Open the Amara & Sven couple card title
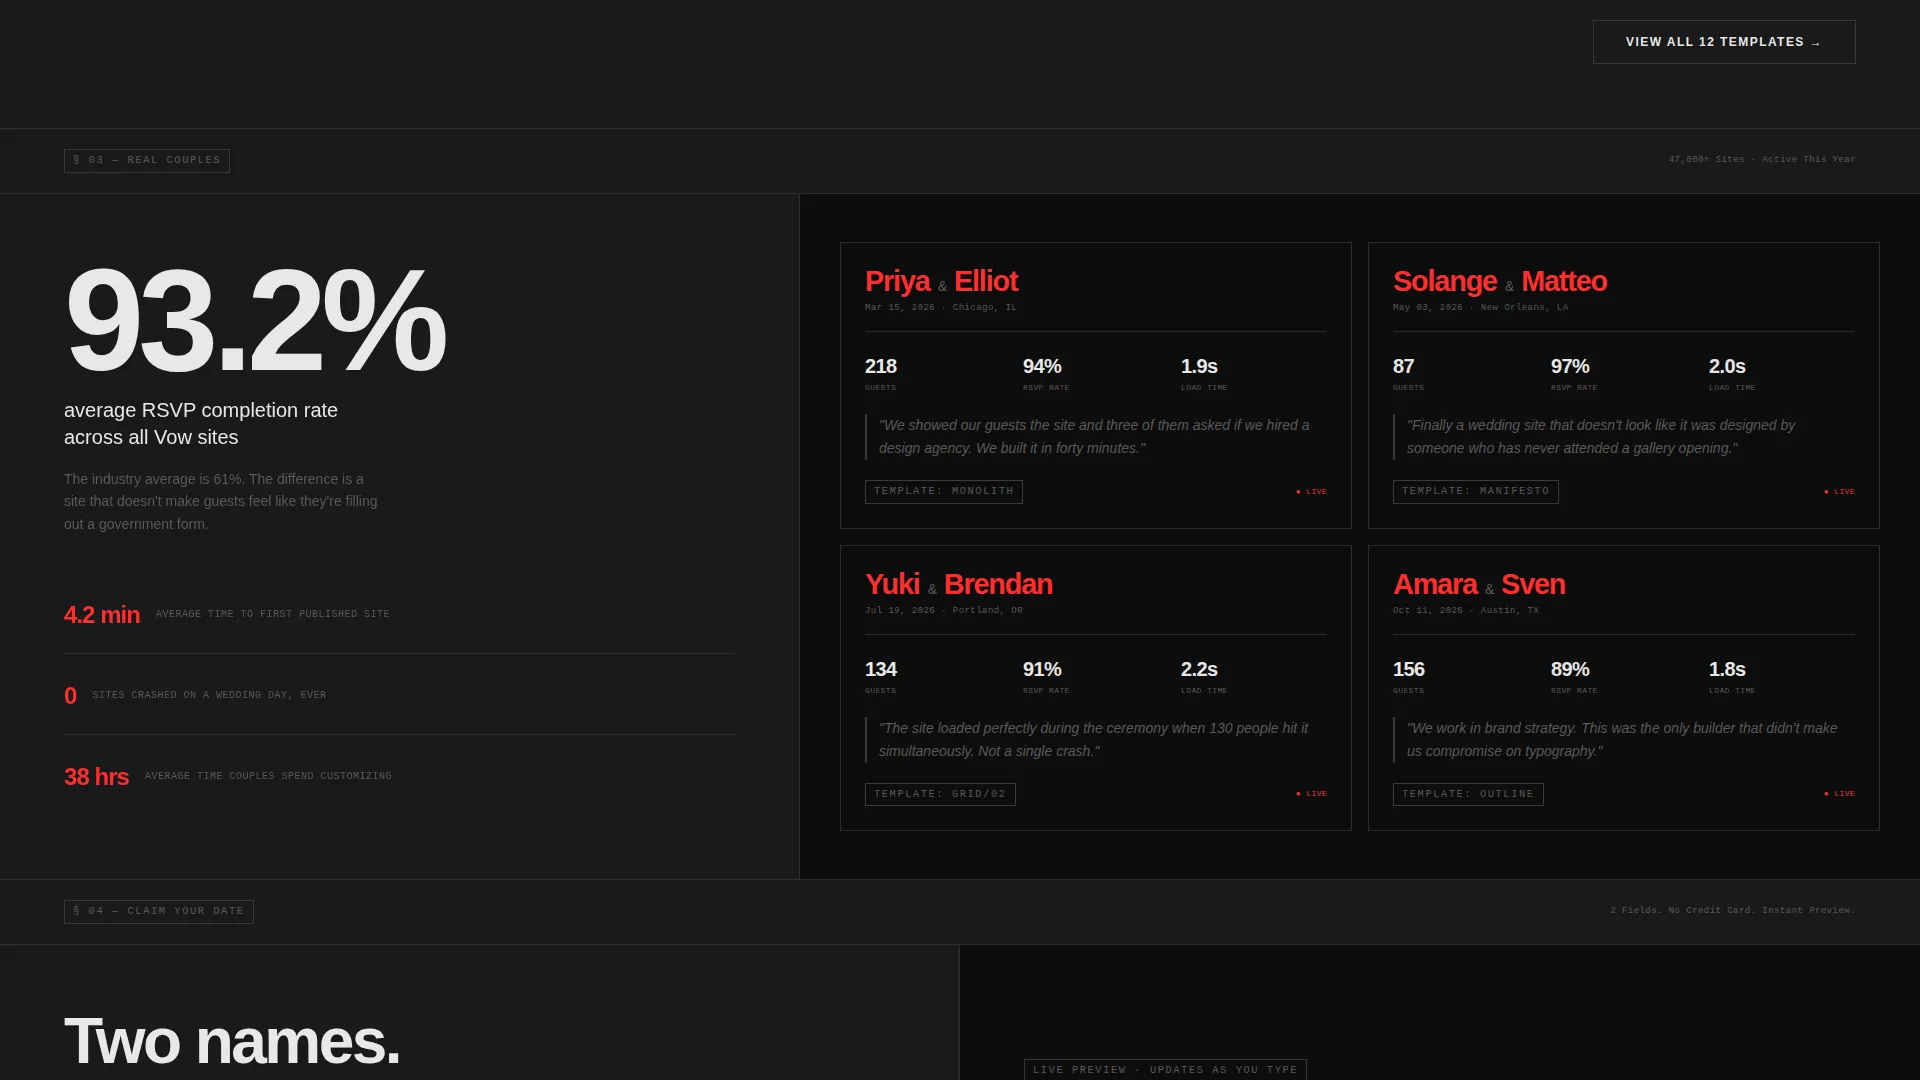This screenshot has height=1080, width=1920. click(1479, 584)
